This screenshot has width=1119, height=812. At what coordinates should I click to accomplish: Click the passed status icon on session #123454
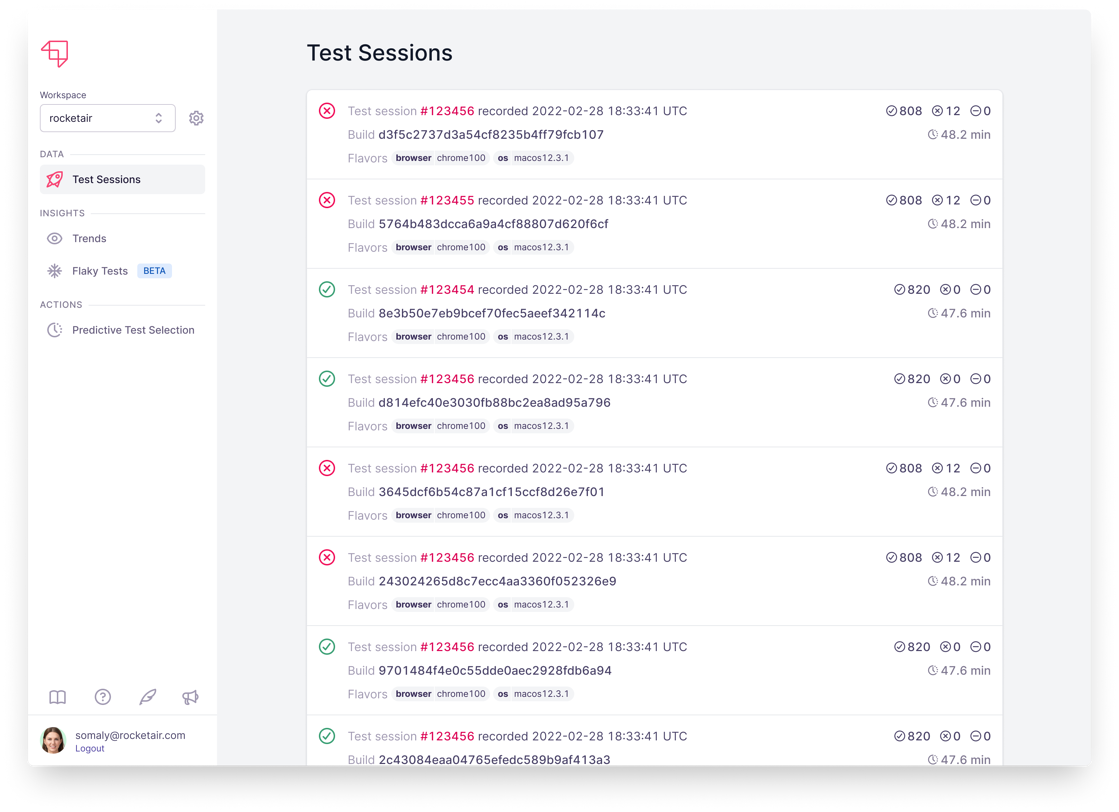327,289
